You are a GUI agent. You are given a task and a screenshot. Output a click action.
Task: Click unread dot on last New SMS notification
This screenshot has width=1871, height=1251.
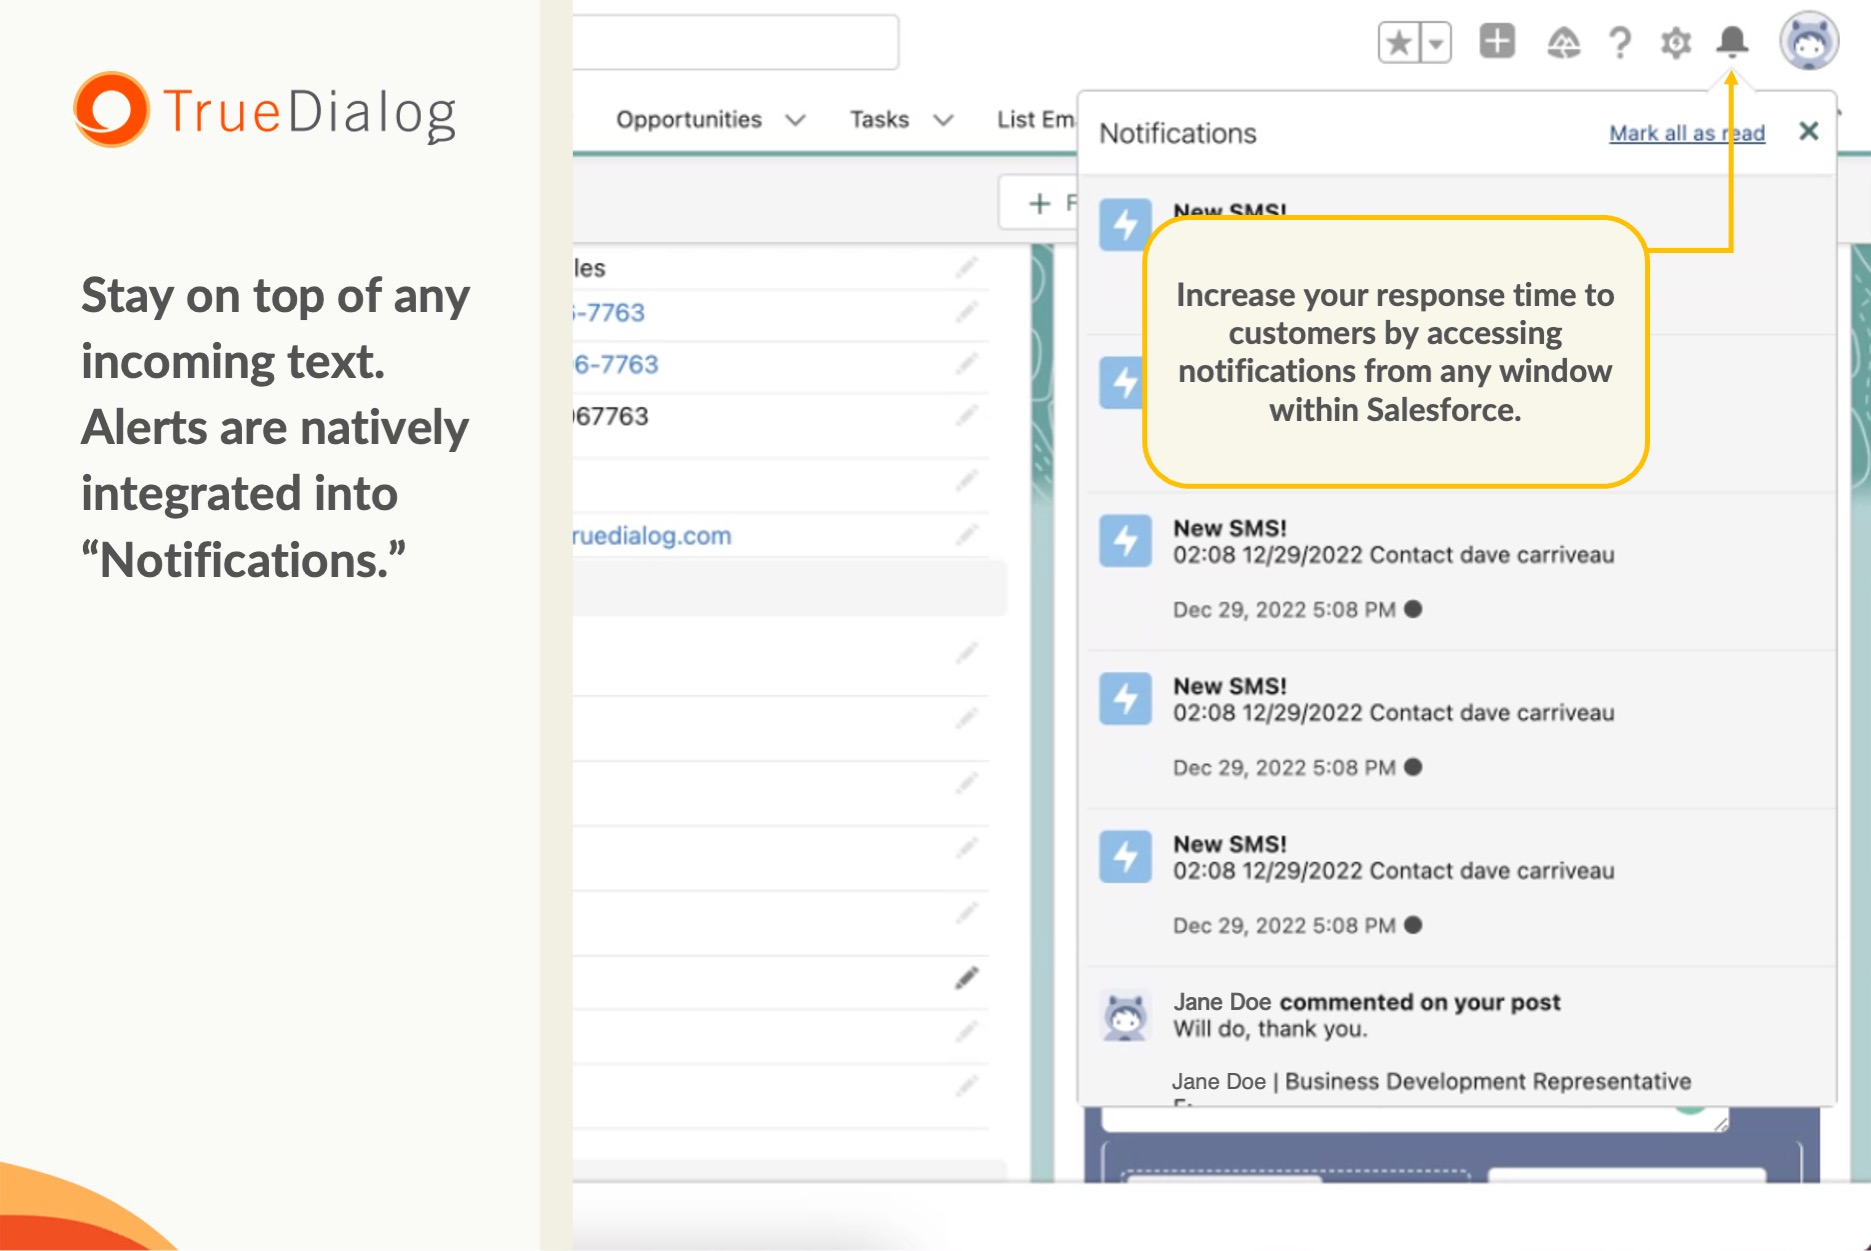coord(1413,925)
